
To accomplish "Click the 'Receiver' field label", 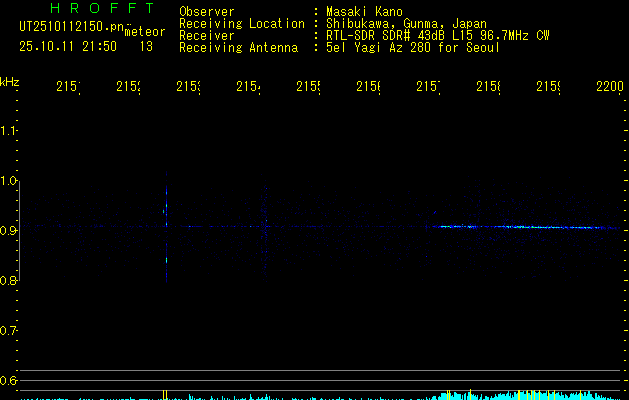I will click(x=207, y=36).
